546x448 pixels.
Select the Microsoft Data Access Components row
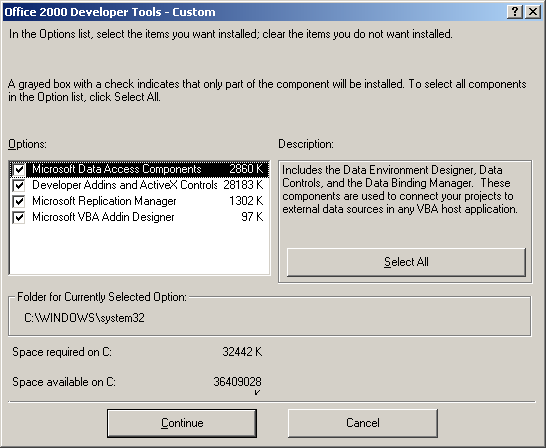[139, 169]
